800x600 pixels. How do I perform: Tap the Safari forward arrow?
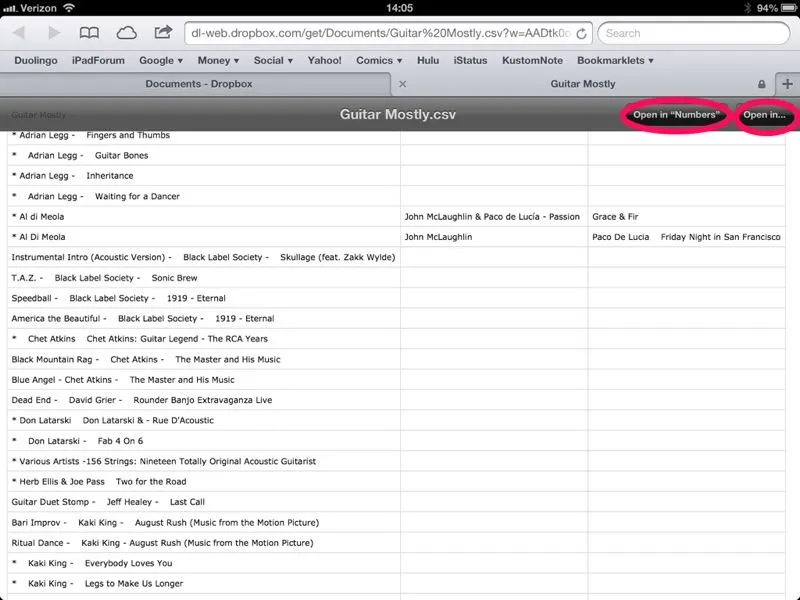[x=52, y=33]
